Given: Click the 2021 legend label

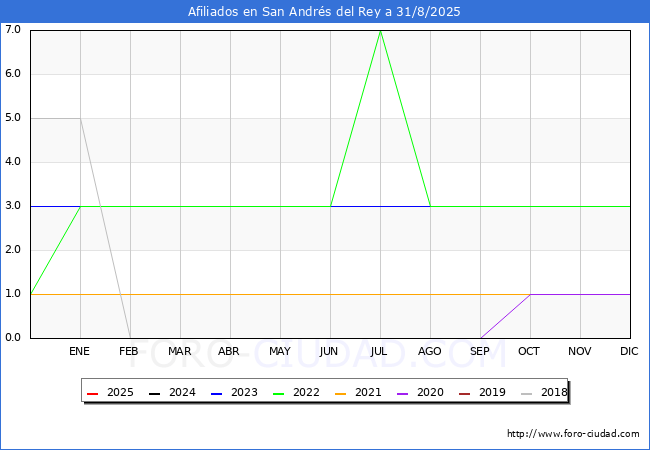Looking at the screenshot, I should (367, 393).
